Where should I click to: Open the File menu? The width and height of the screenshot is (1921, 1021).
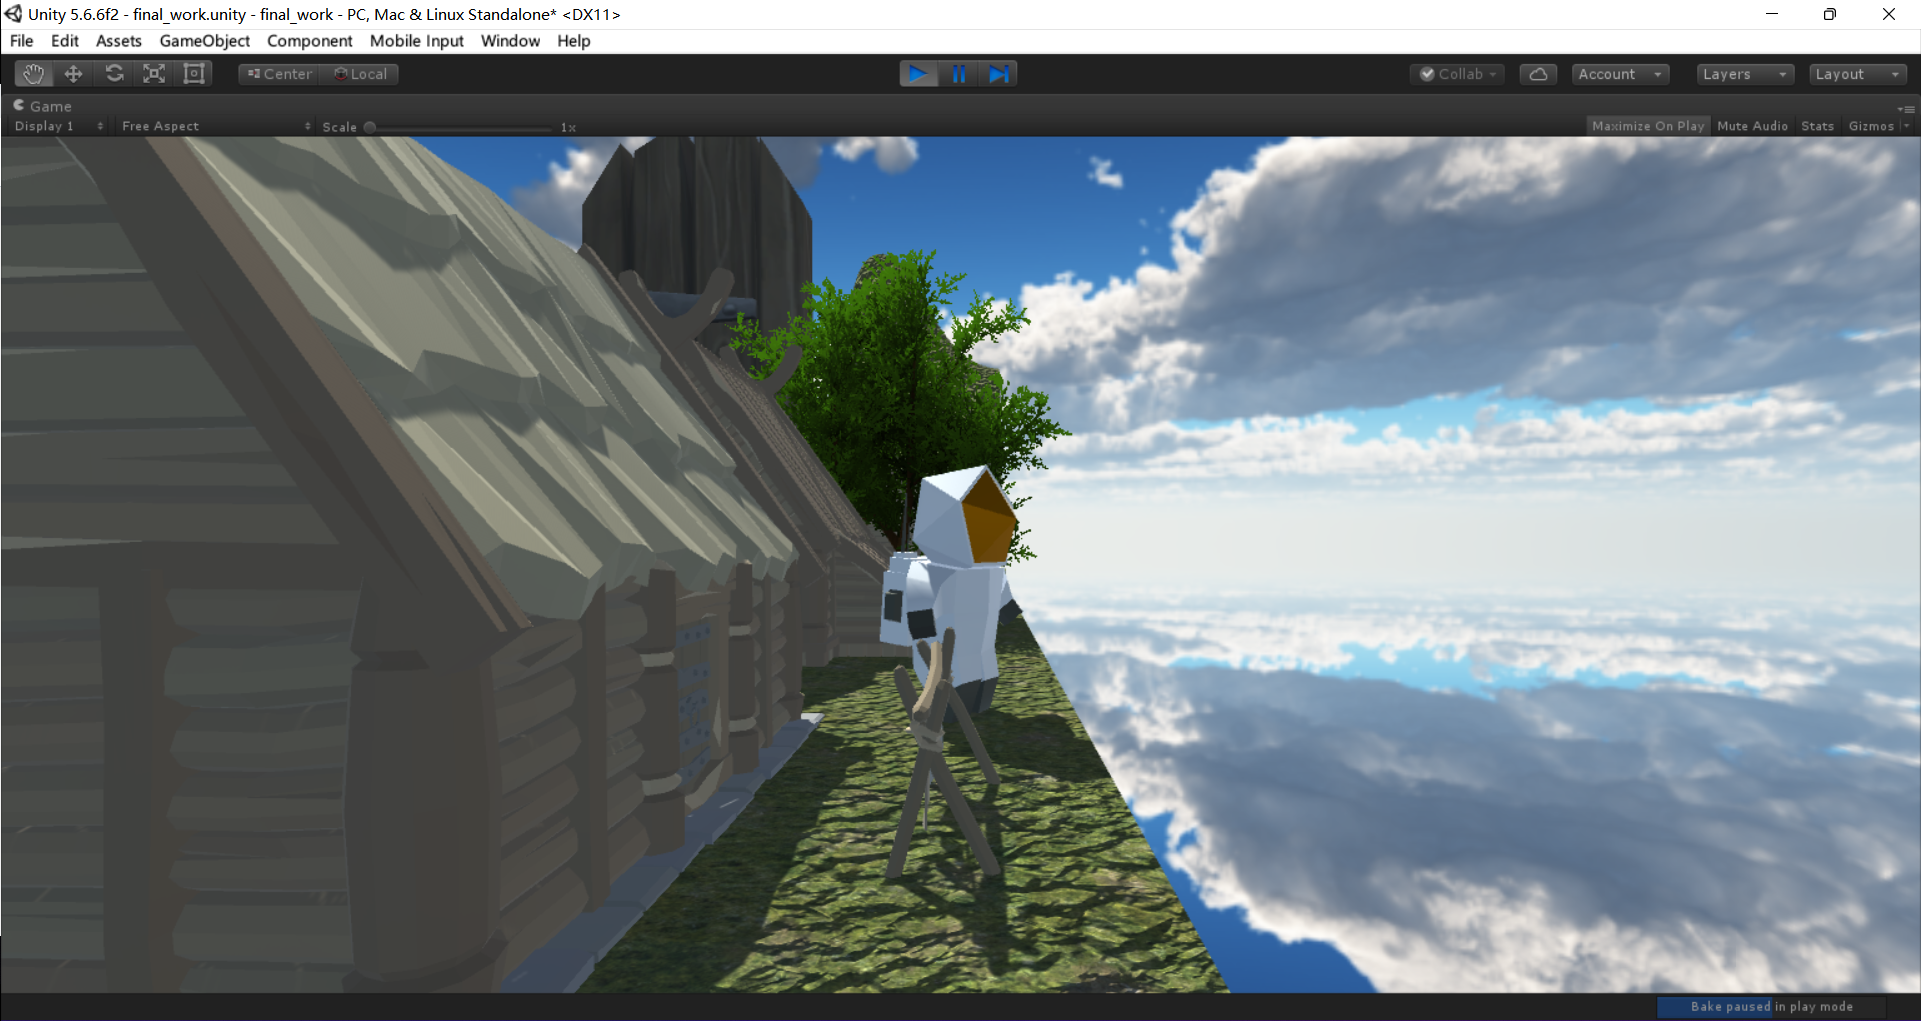[x=22, y=41]
